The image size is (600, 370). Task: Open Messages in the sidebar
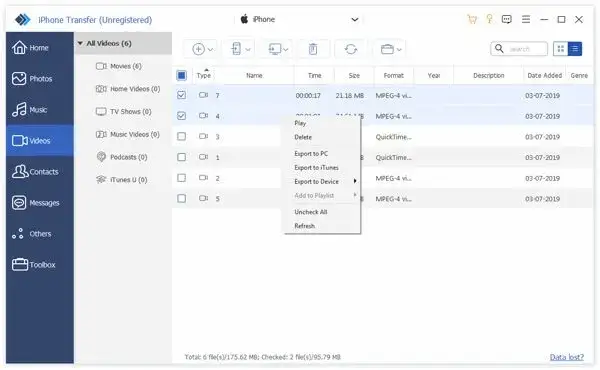click(x=39, y=202)
